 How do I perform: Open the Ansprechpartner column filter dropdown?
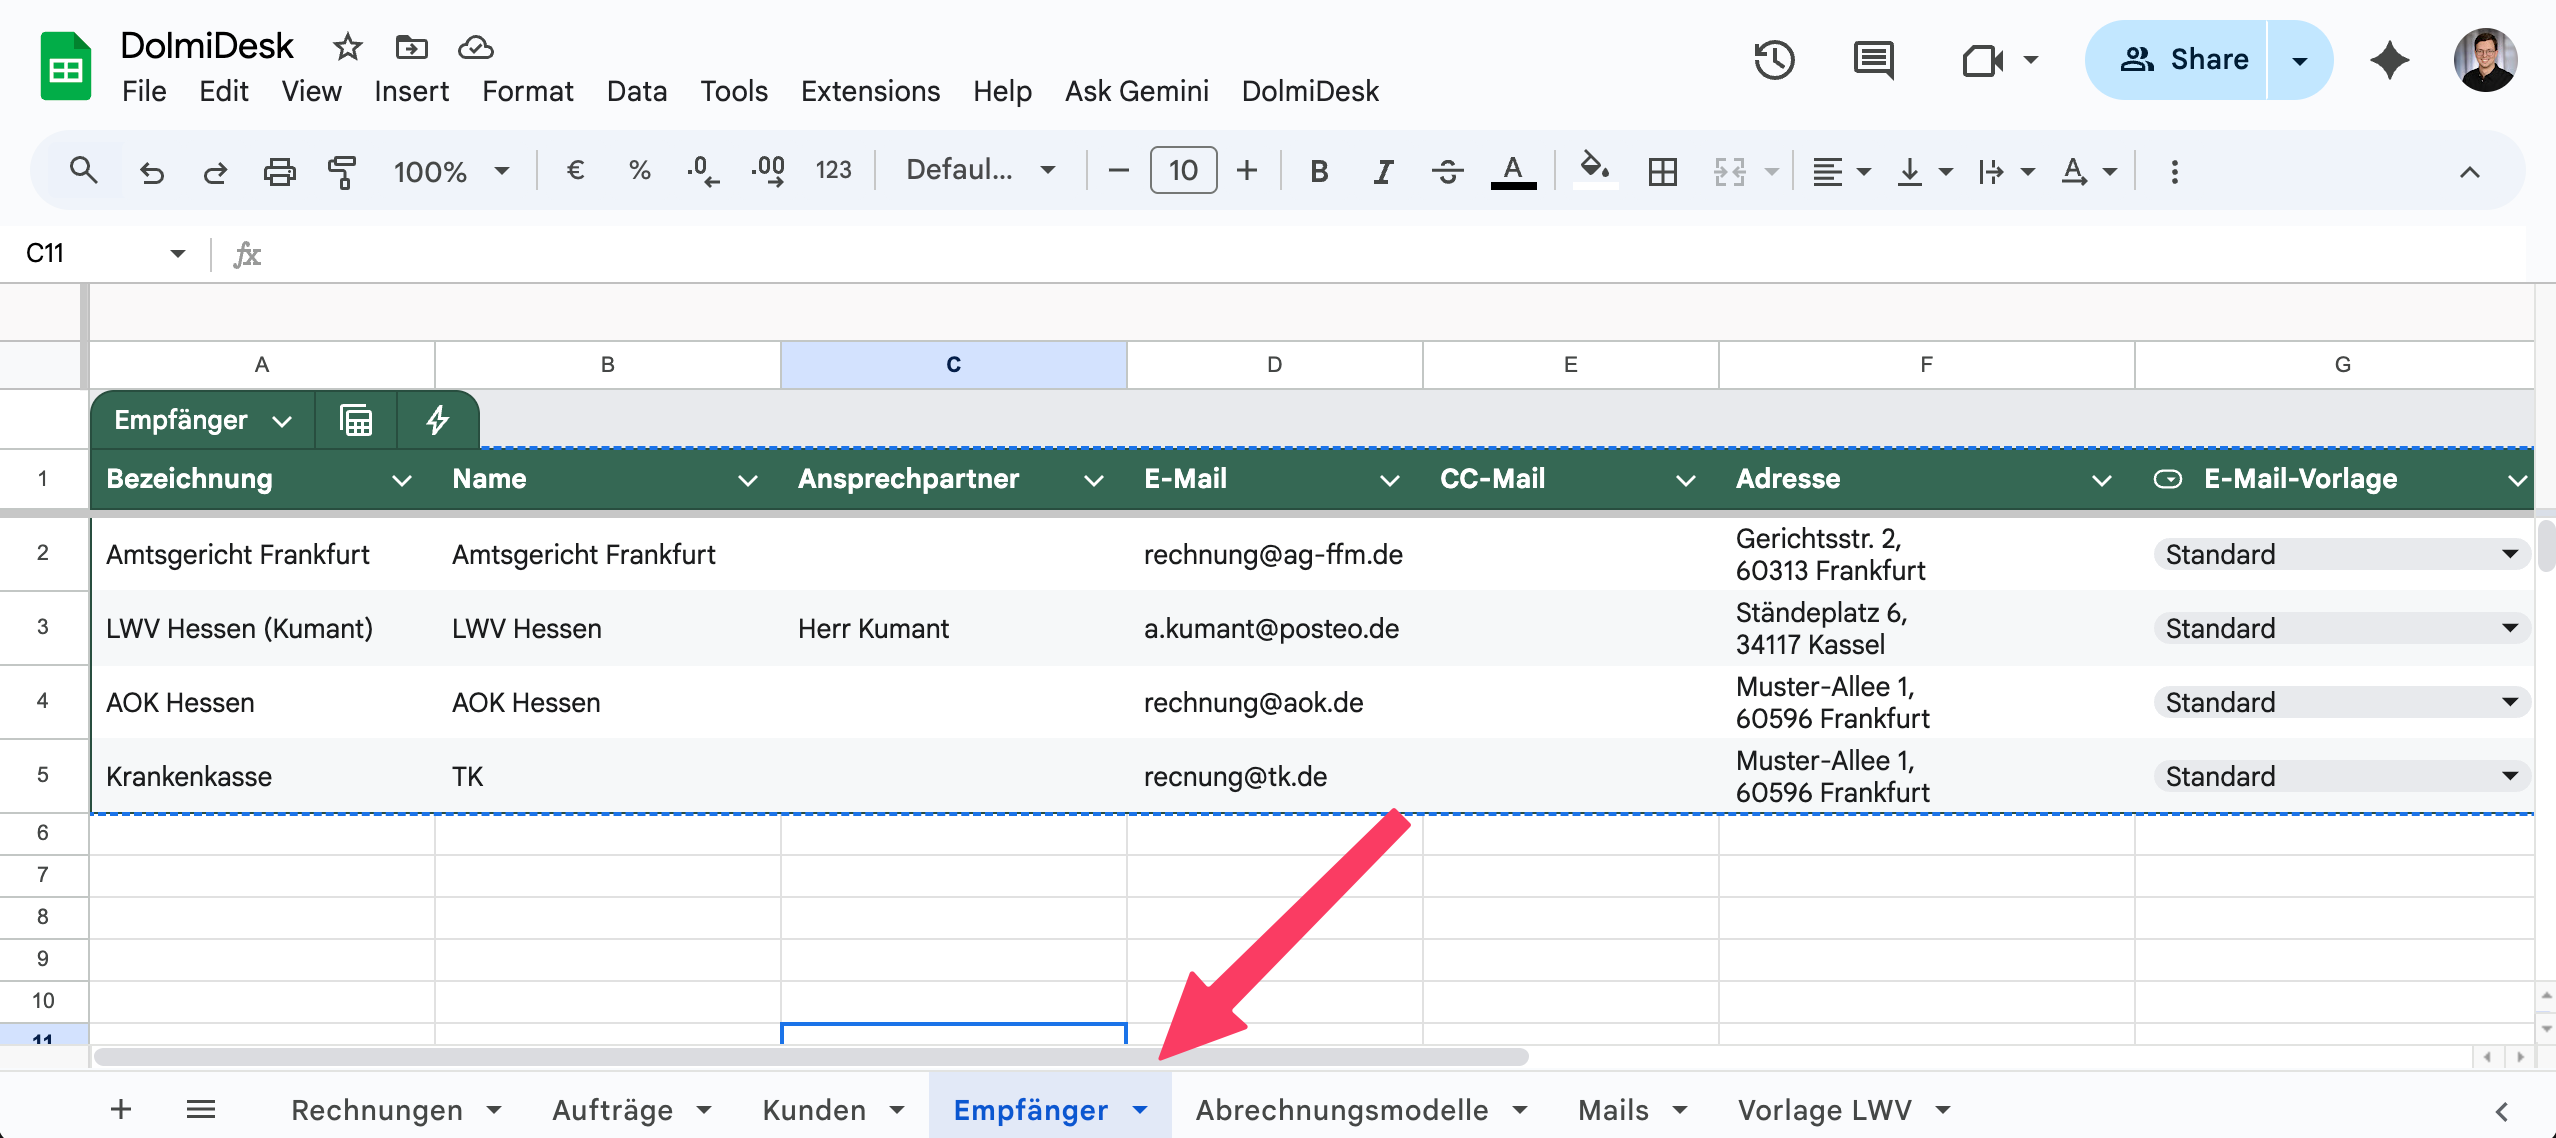tap(1093, 480)
